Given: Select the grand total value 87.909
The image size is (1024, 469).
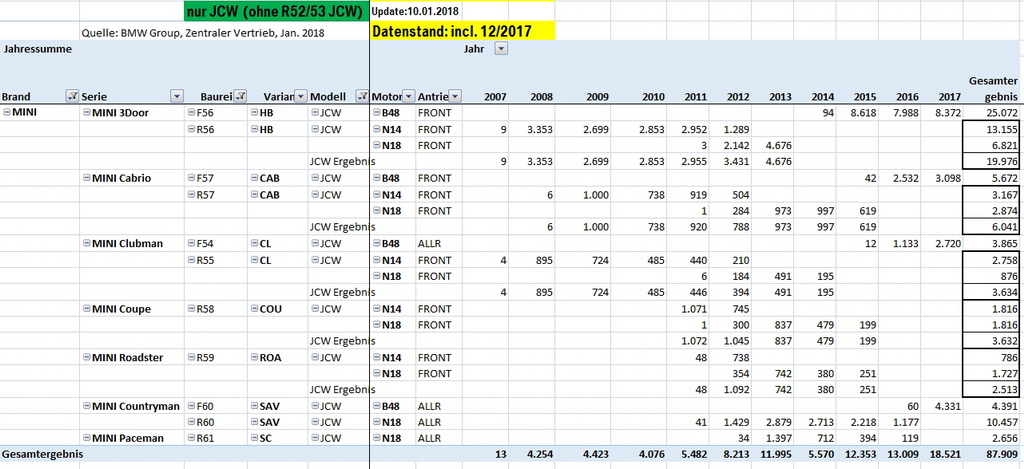Looking at the screenshot, I should click(1002, 454).
